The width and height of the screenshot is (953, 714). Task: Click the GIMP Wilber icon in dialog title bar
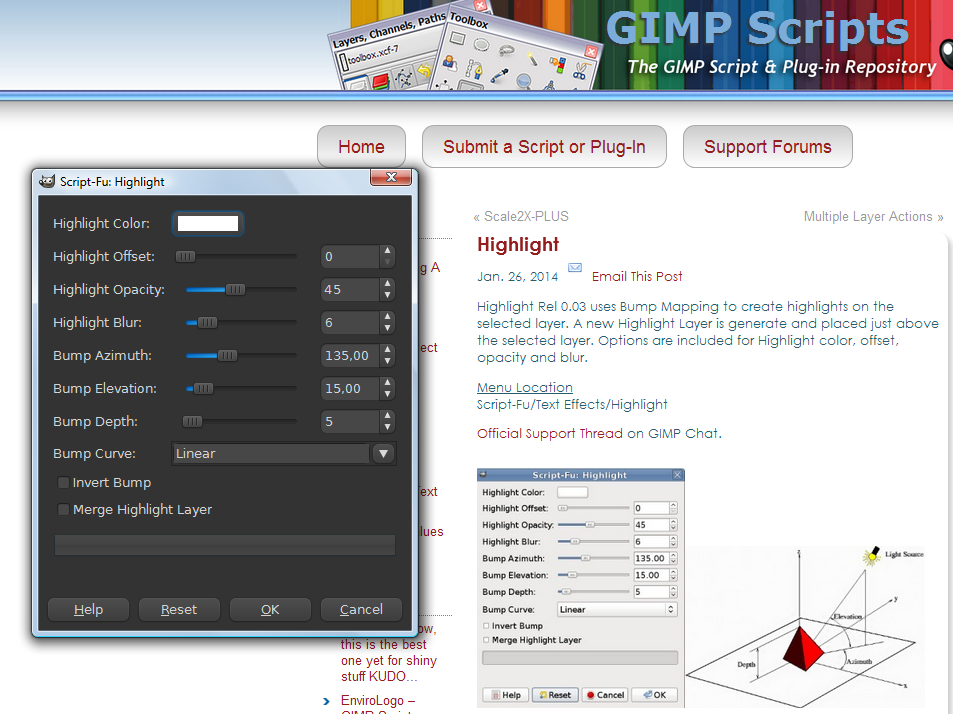[47, 181]
